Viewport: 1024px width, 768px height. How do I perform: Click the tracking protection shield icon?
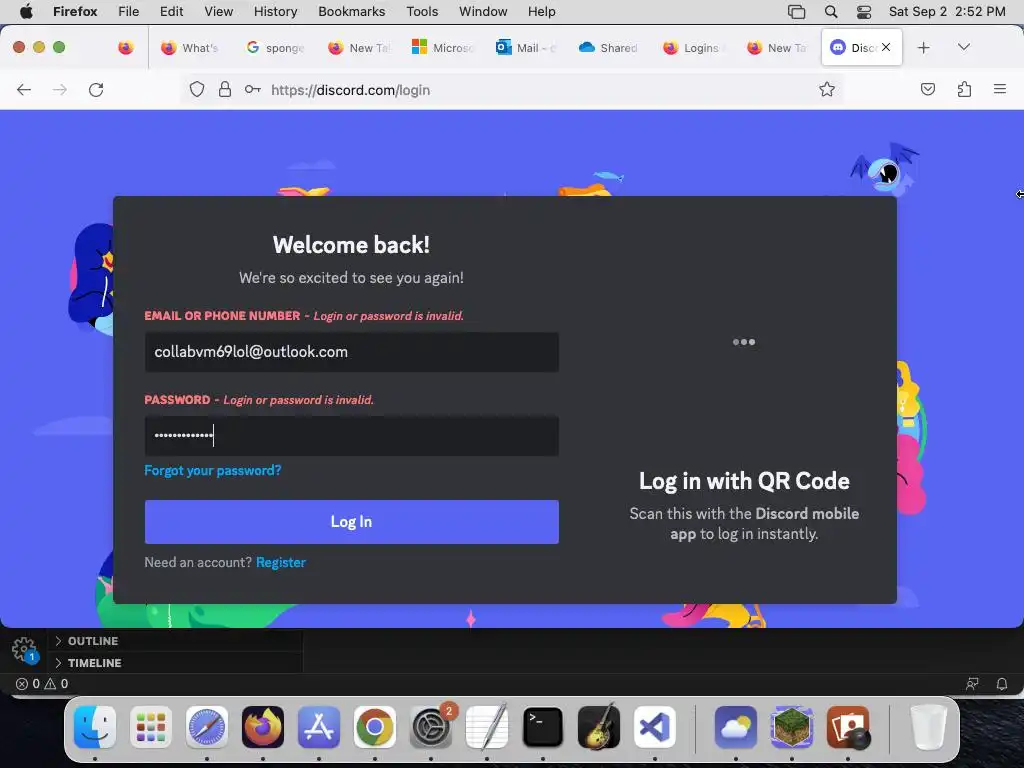[197, 89]
